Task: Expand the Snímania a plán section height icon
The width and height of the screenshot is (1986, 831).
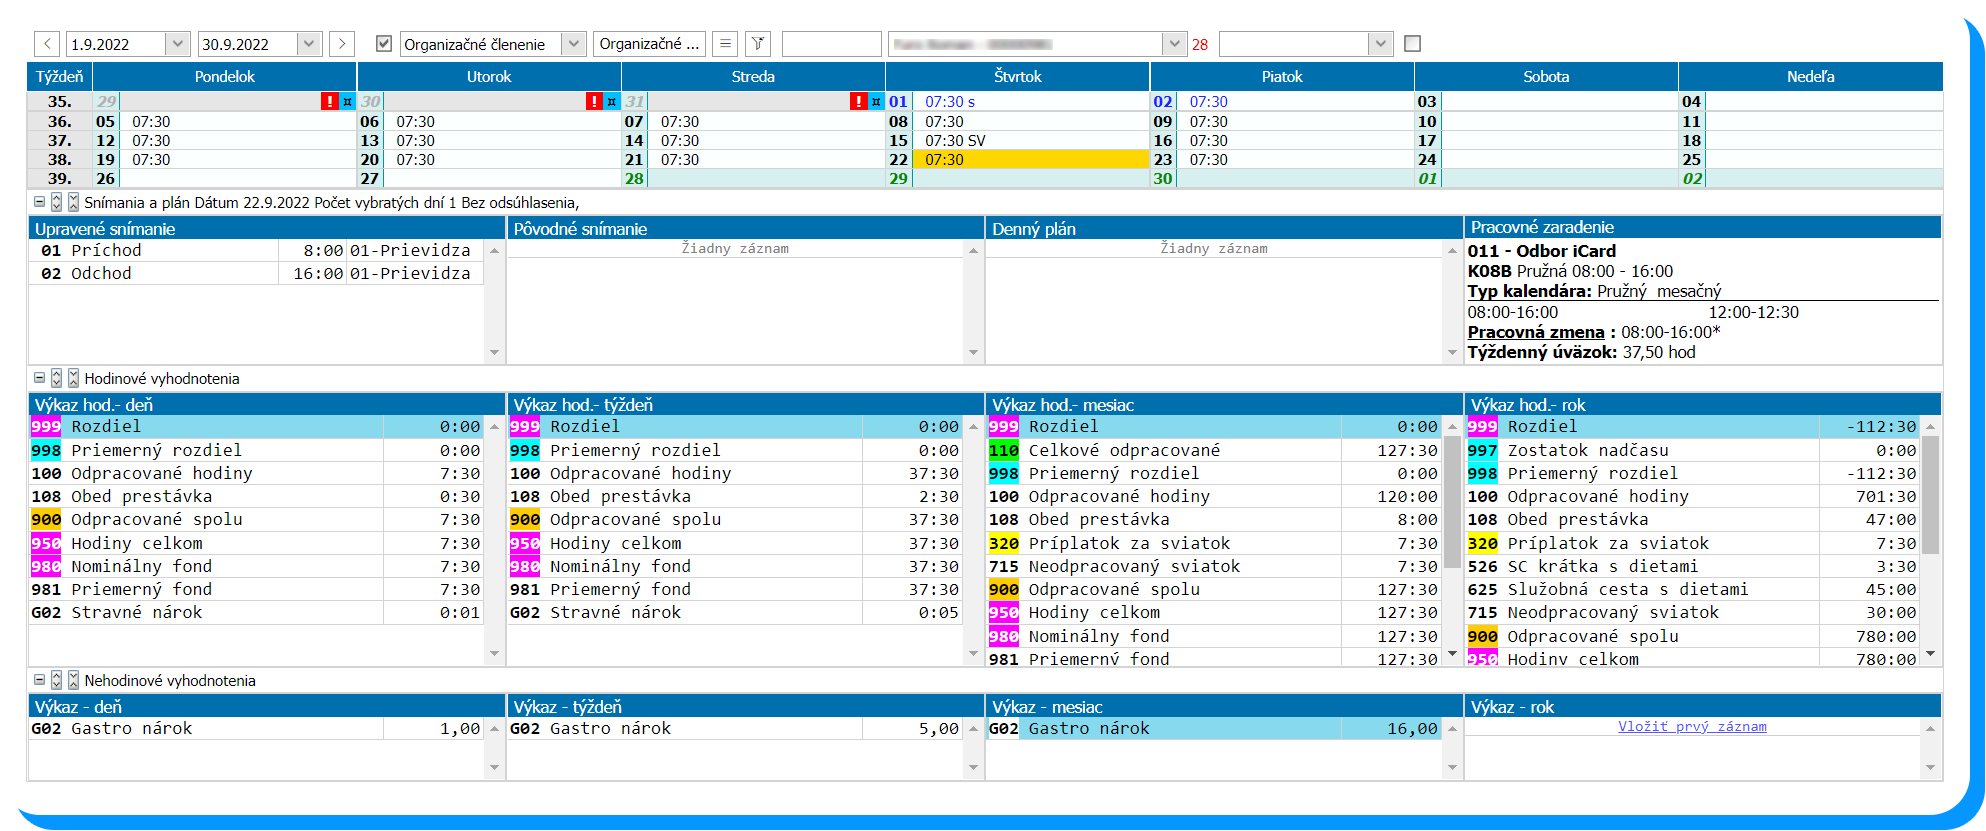Action: click(x=57, y=202)
